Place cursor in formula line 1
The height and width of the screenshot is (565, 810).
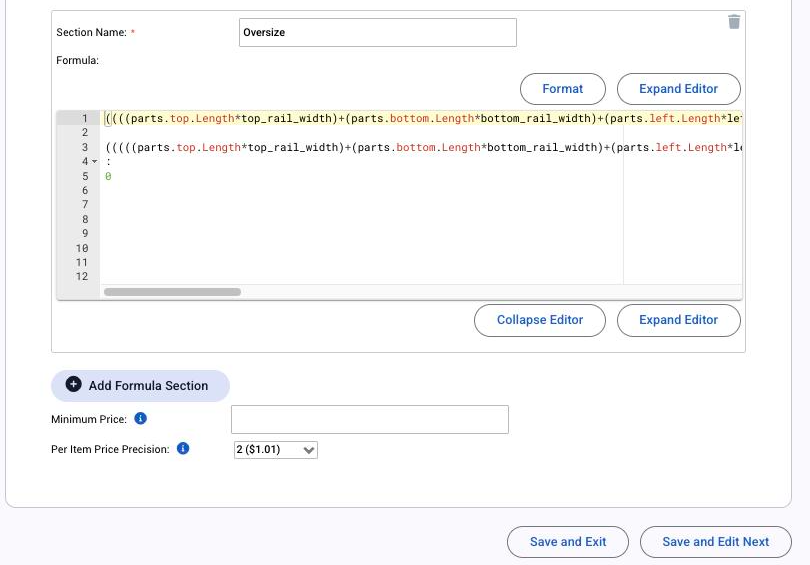(x=421, y=118)
